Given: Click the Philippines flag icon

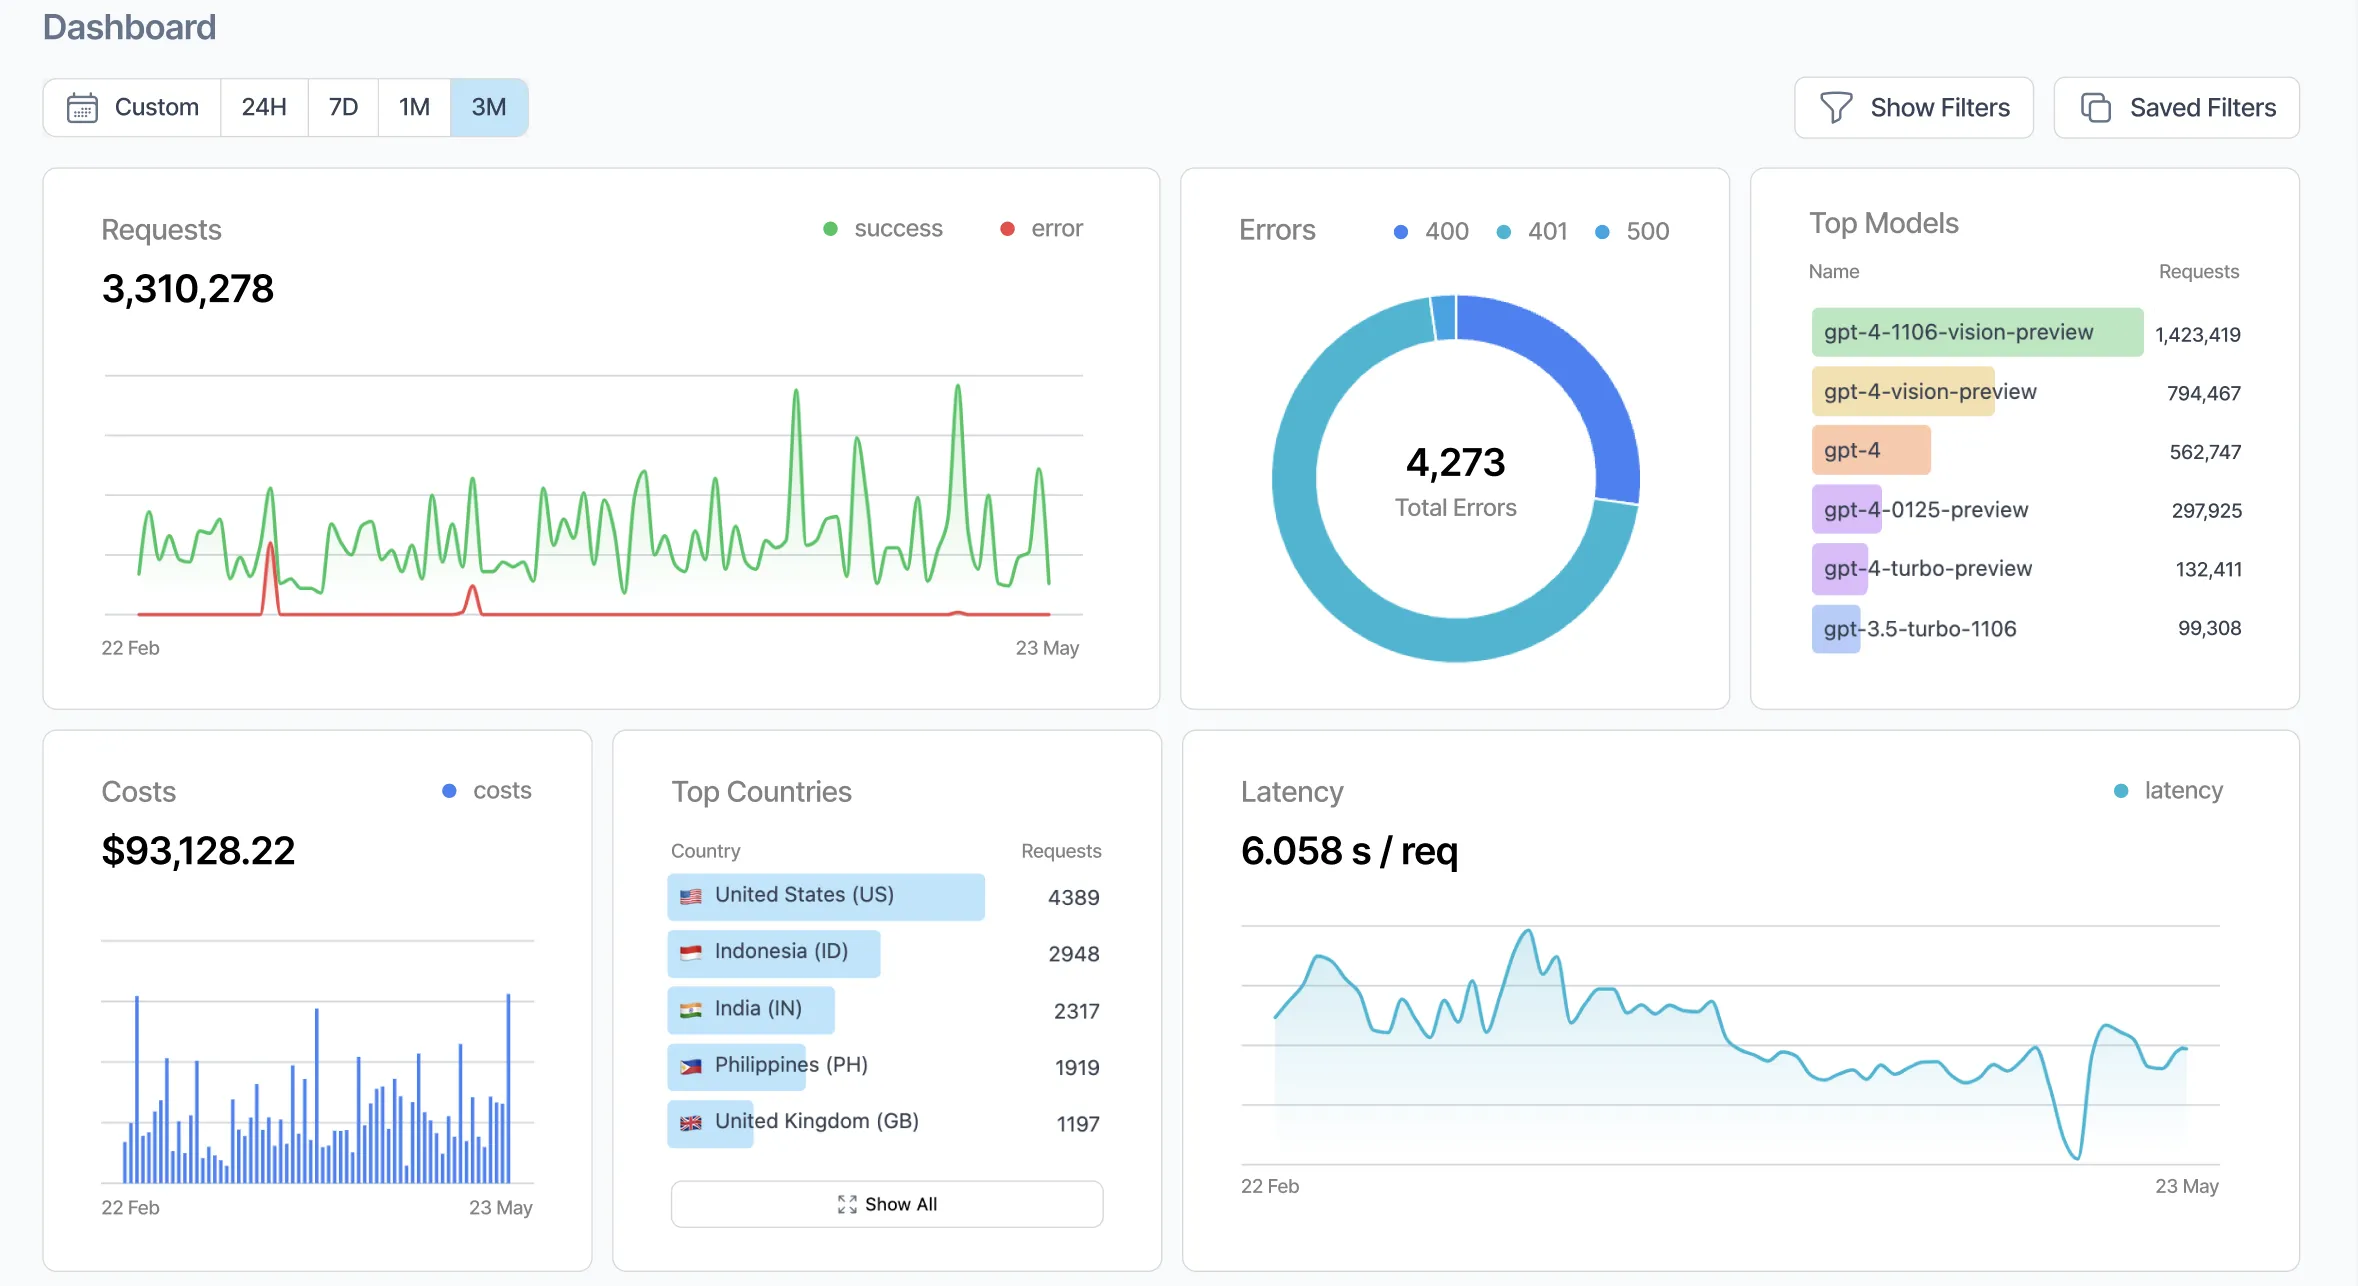Looking at the screenshot, I should (692, 1065).
